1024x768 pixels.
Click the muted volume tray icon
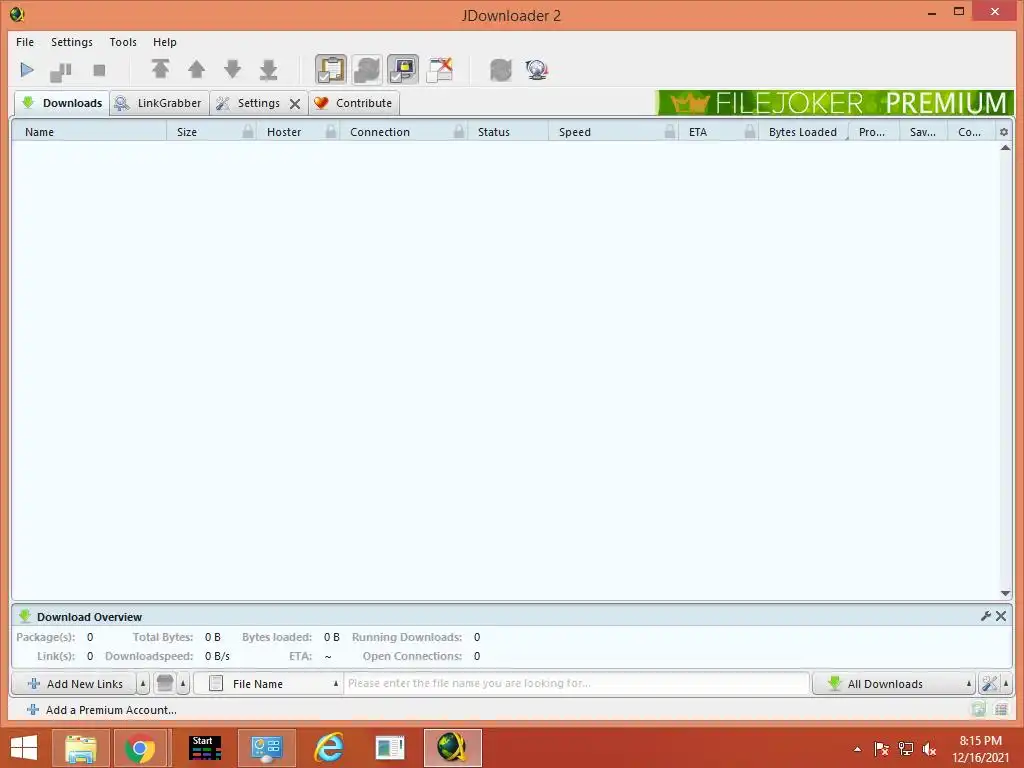click(929, 749)
